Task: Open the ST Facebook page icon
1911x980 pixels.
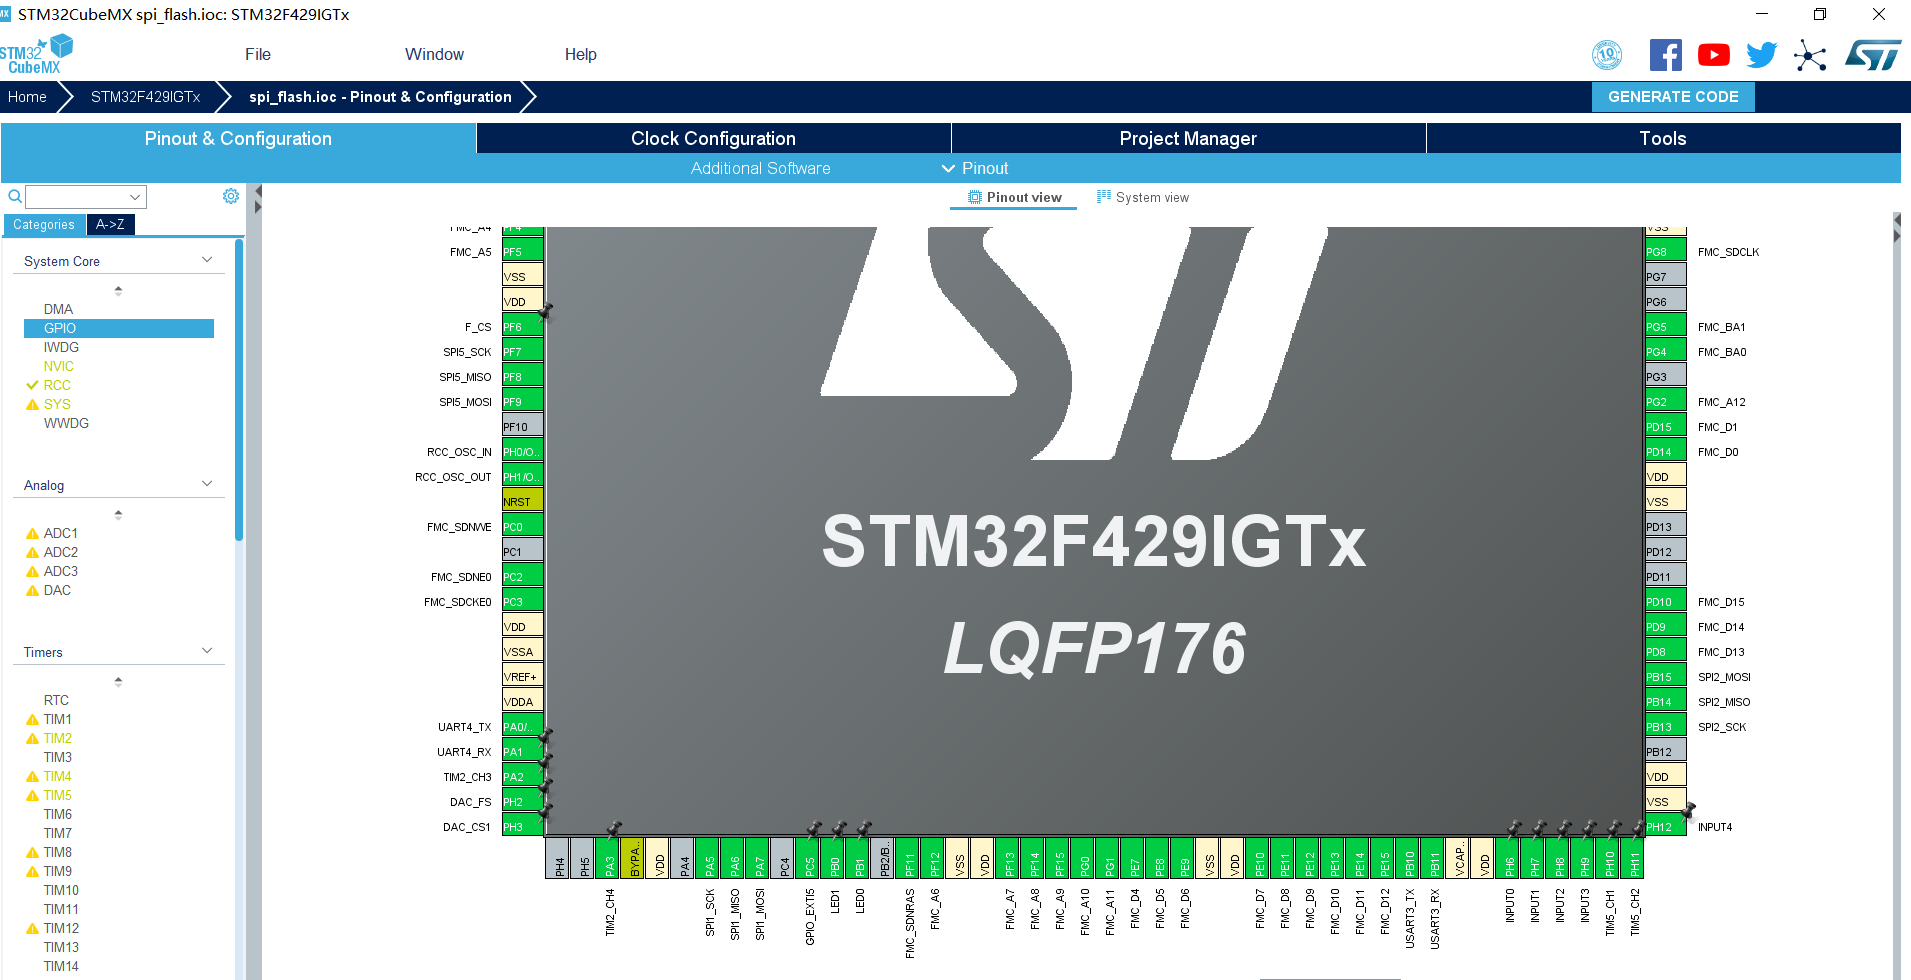Action: (1665, 55)
